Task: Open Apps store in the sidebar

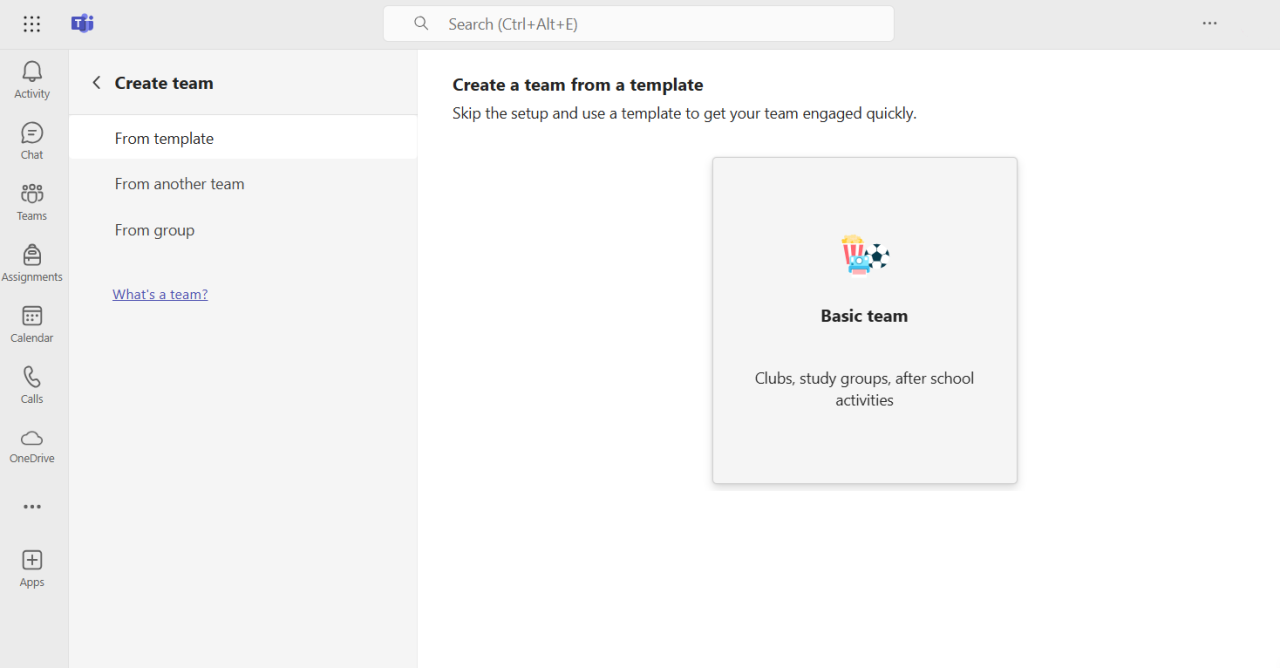Action: point(32,568)
